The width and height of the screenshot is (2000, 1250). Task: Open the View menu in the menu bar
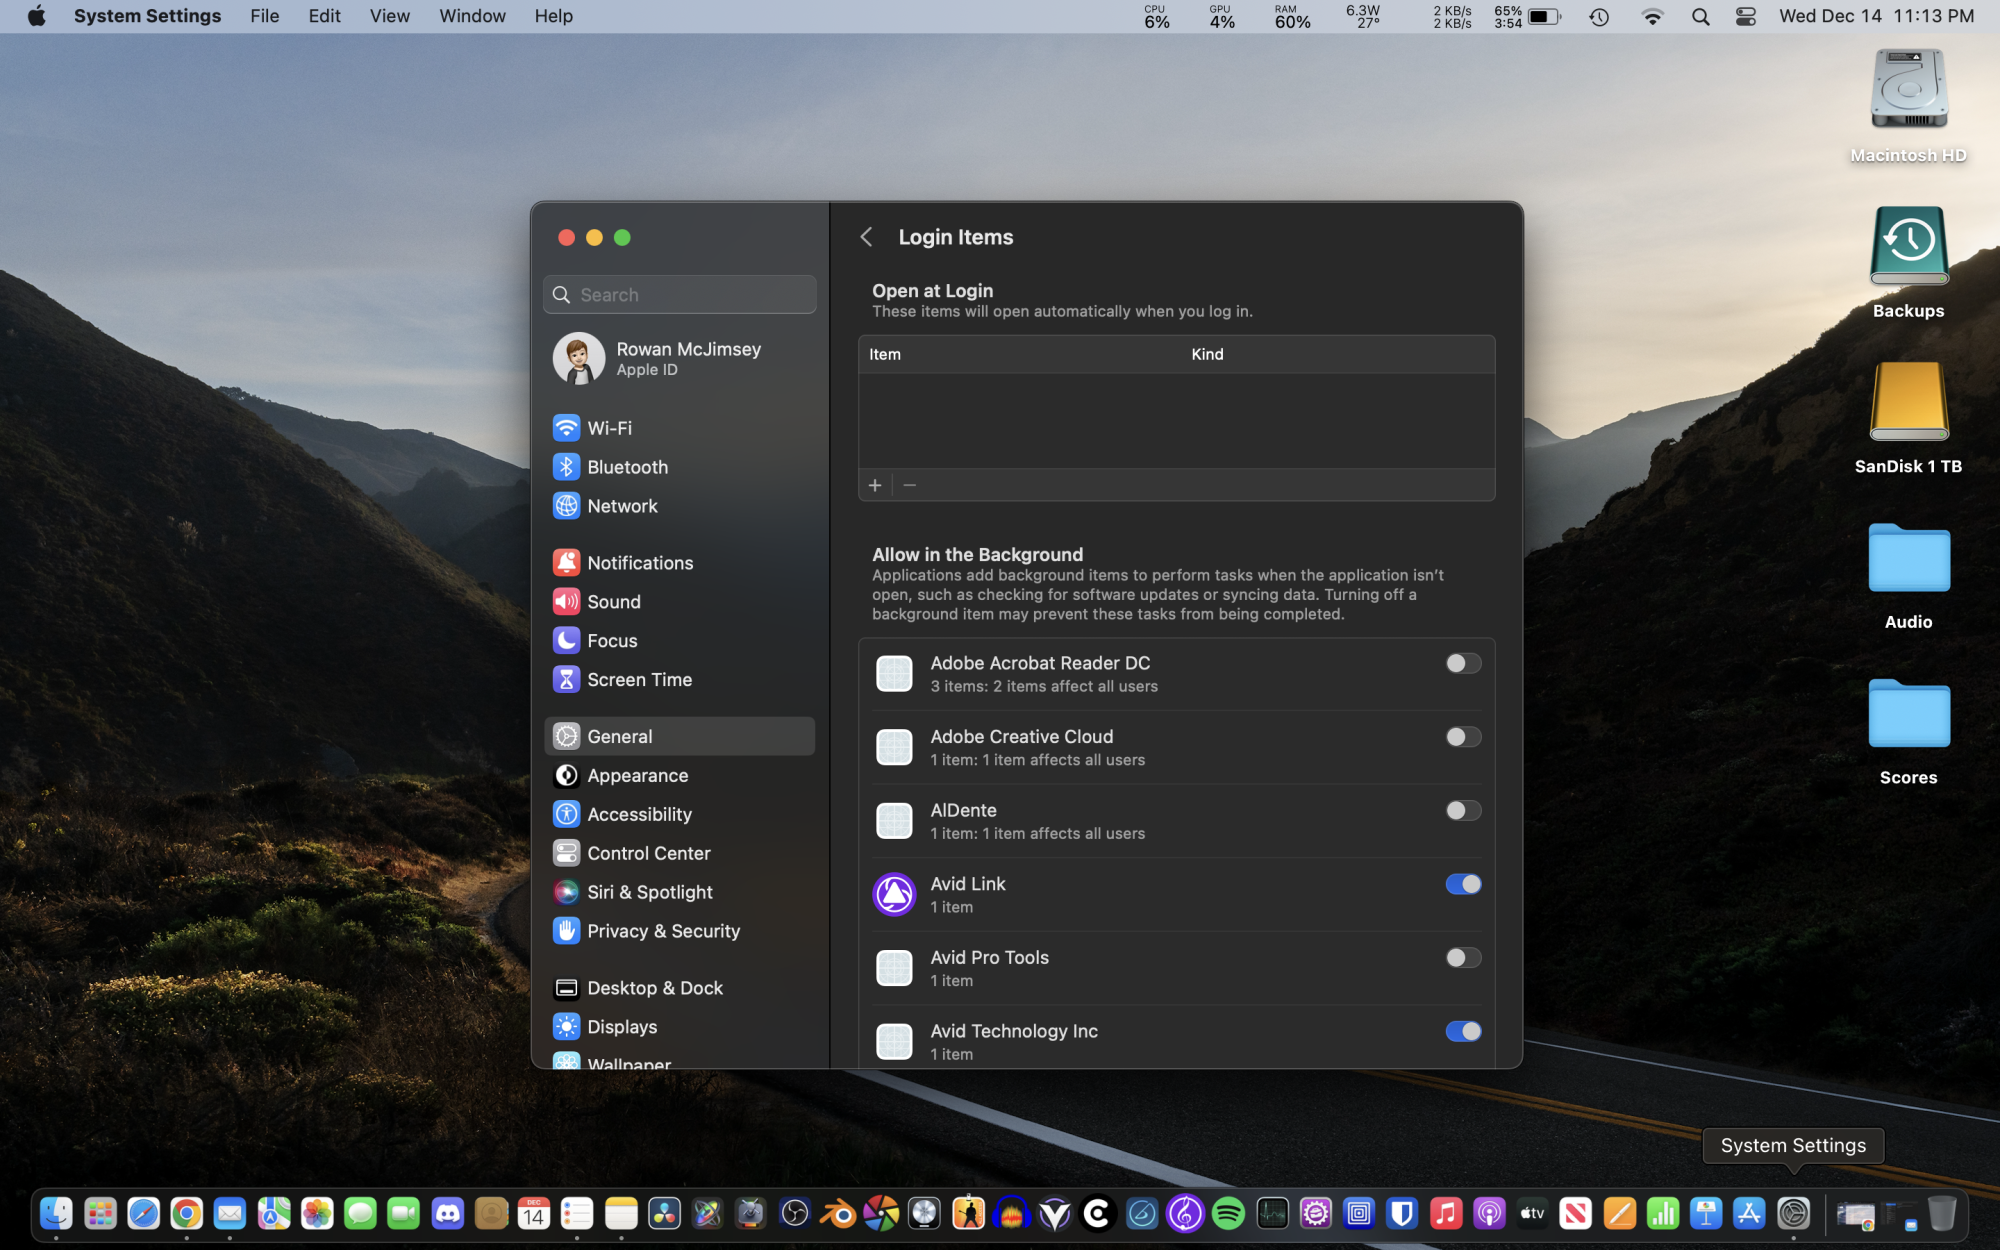pyautogui.click(x=389, y=16)
